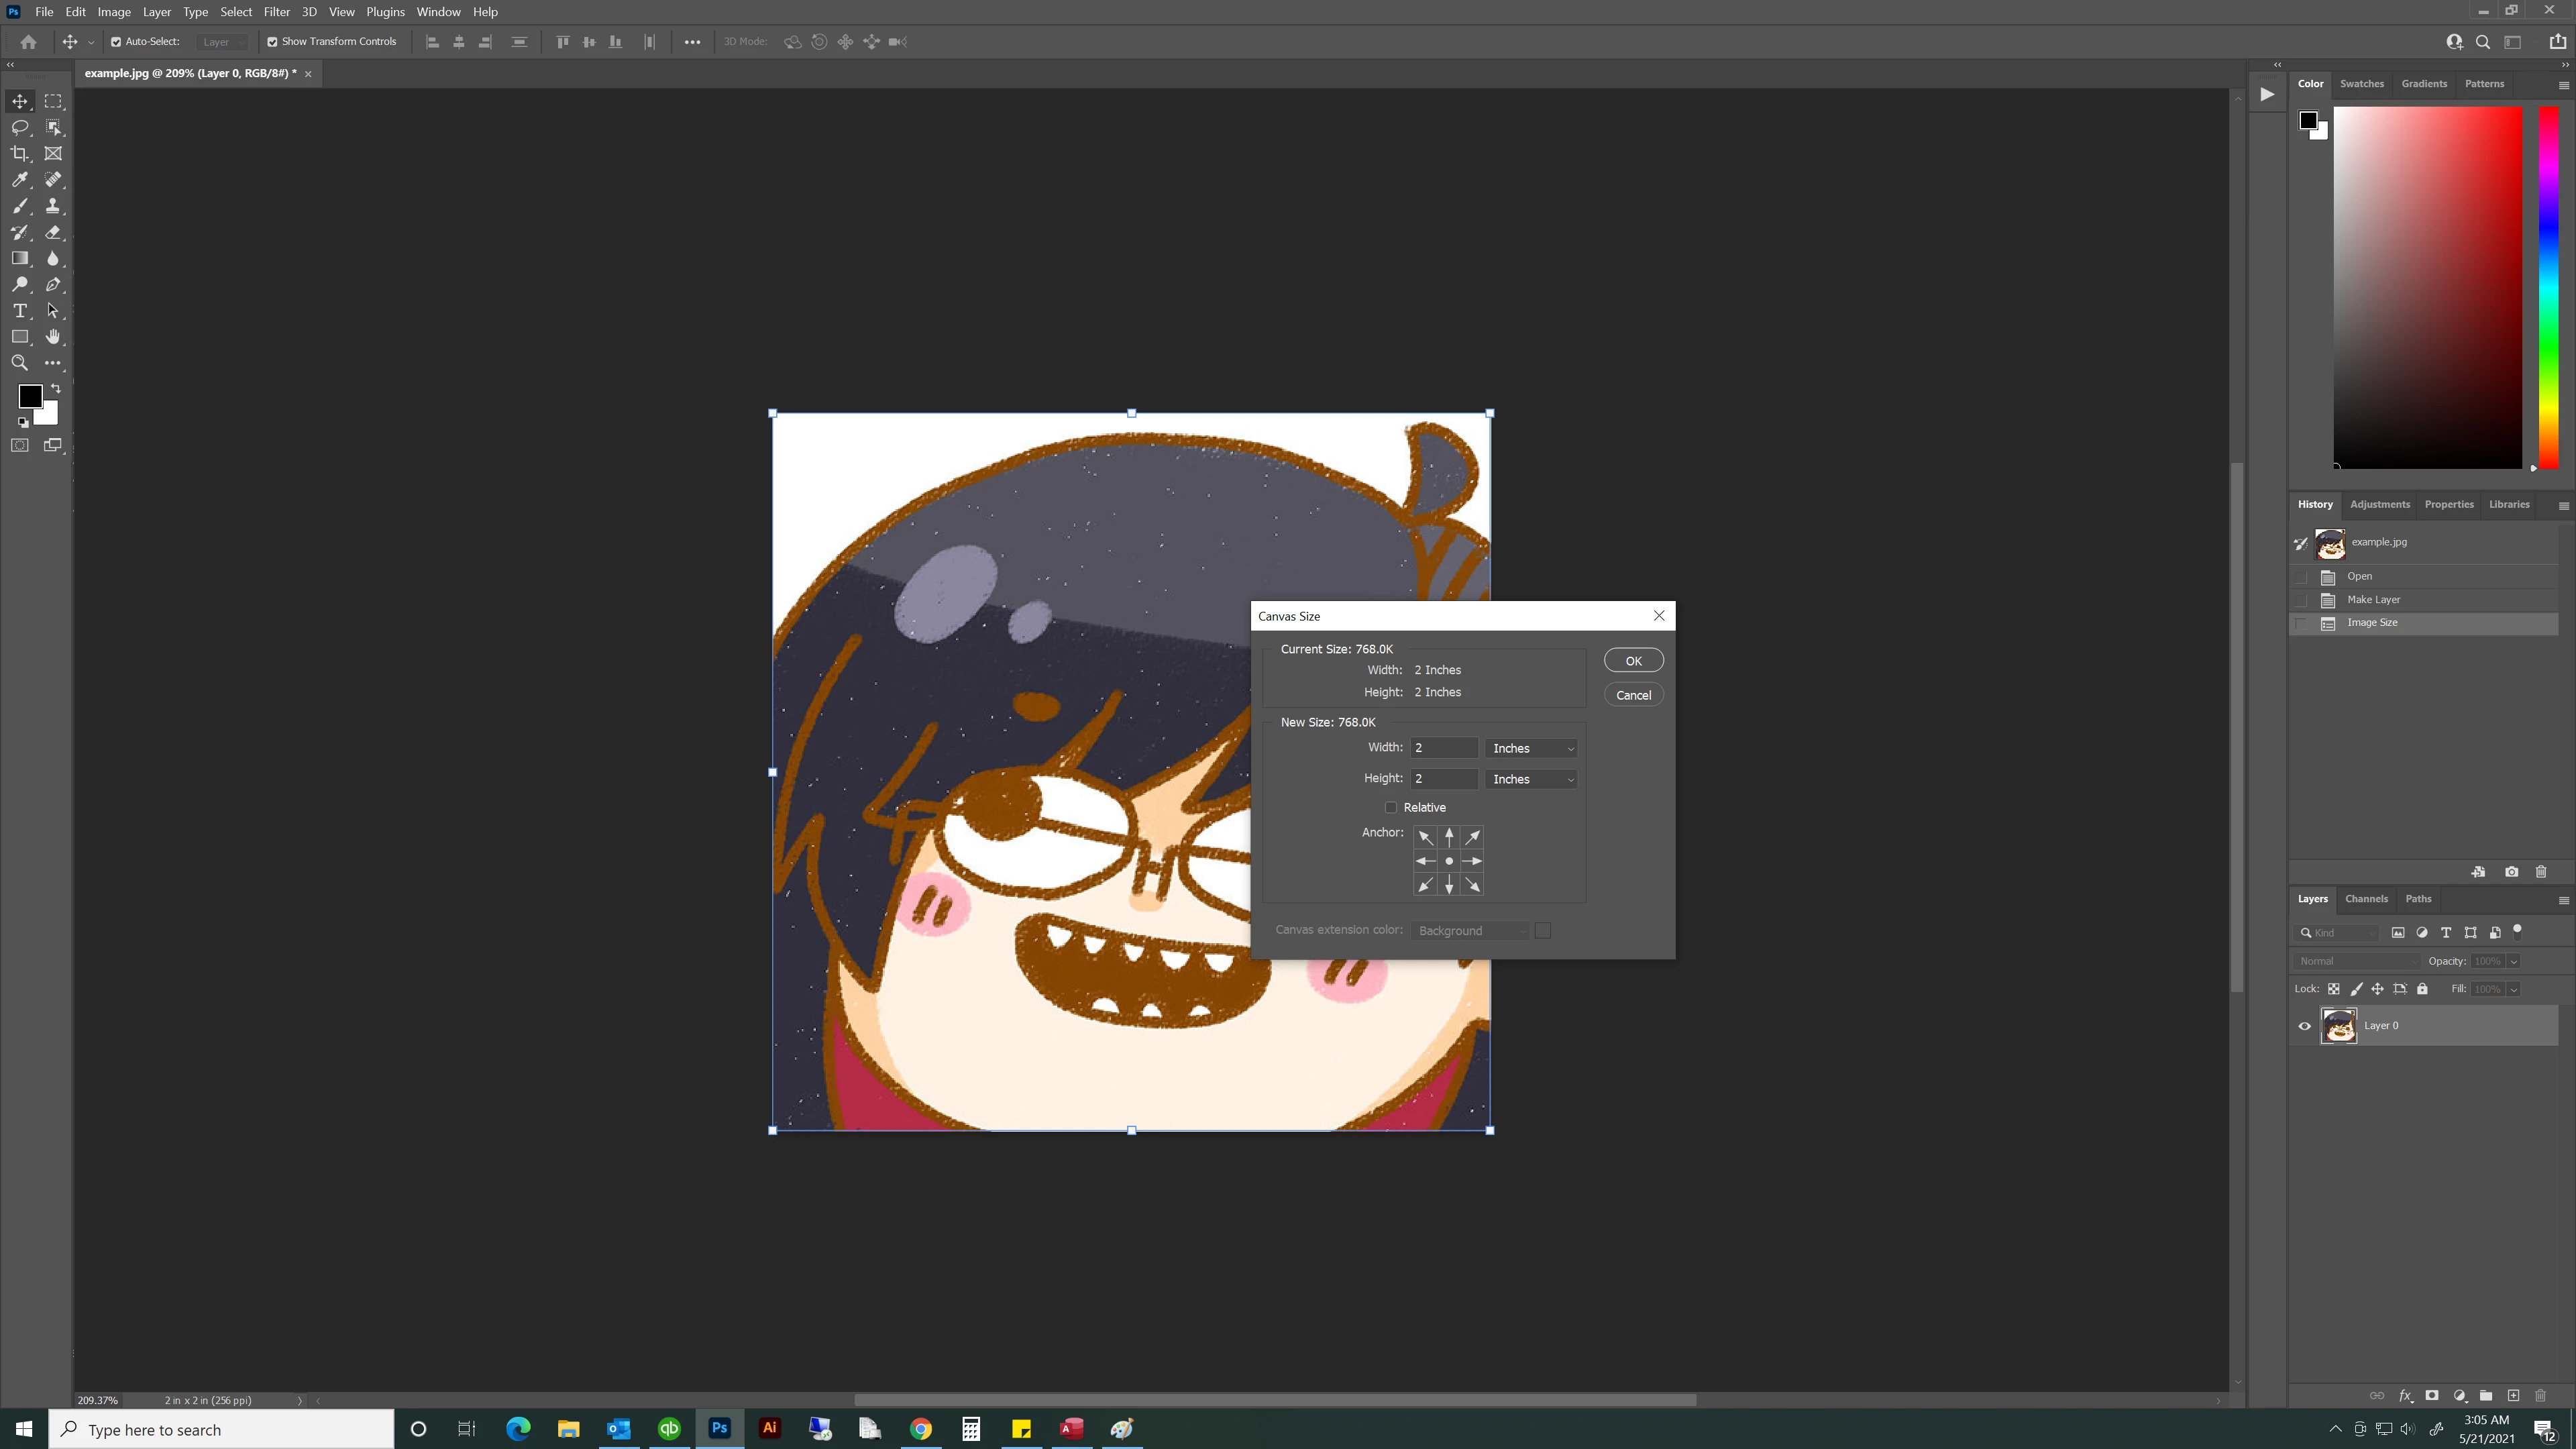Select the Eyedropper tool
The width and height of the screenshot is (2576, 1449).
20,180
